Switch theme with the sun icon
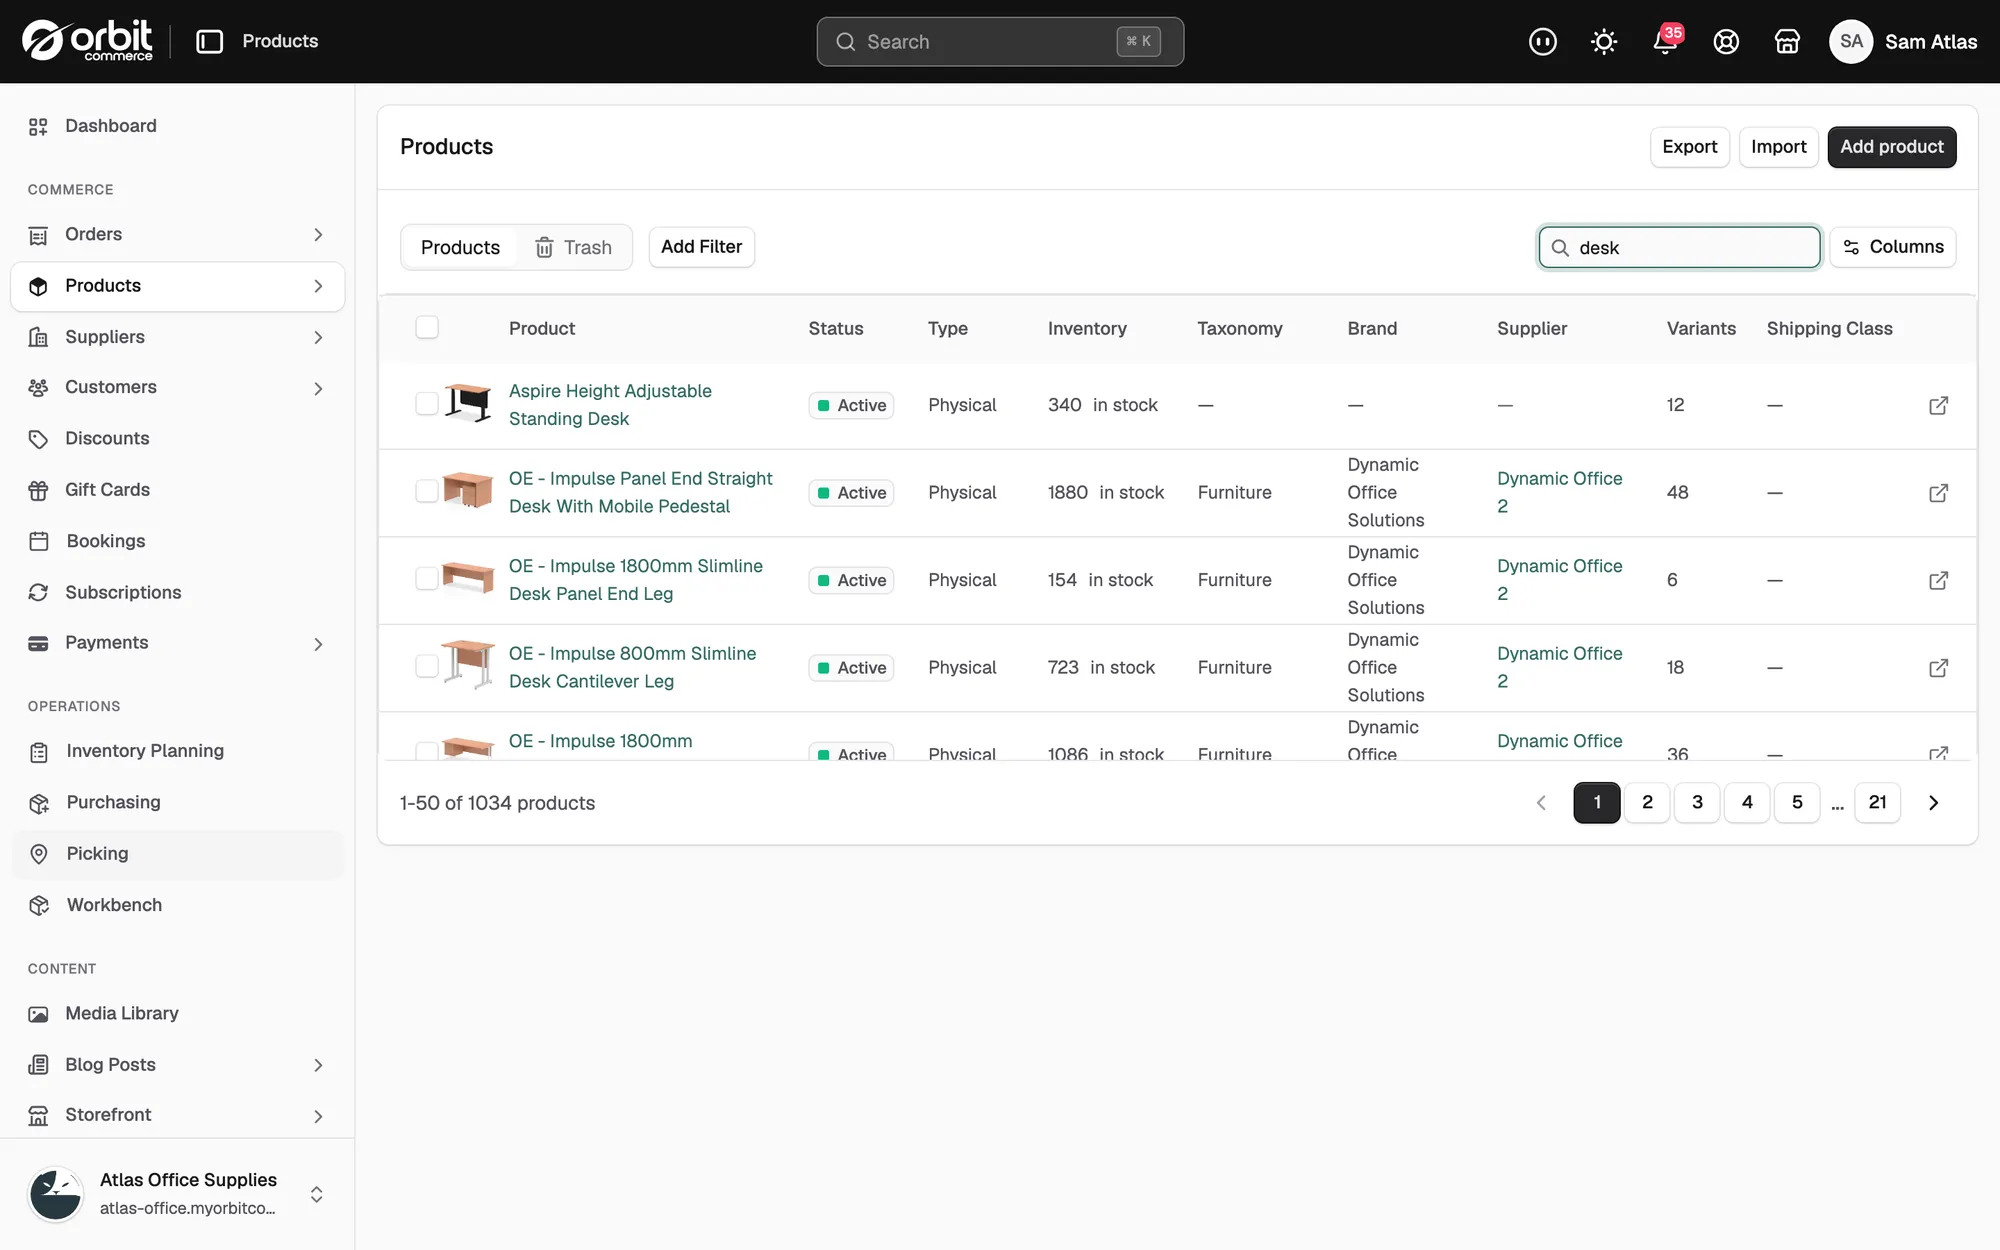This screenshot has width=2000, height=1250. pyautogui.click(x=1604, y=41)
